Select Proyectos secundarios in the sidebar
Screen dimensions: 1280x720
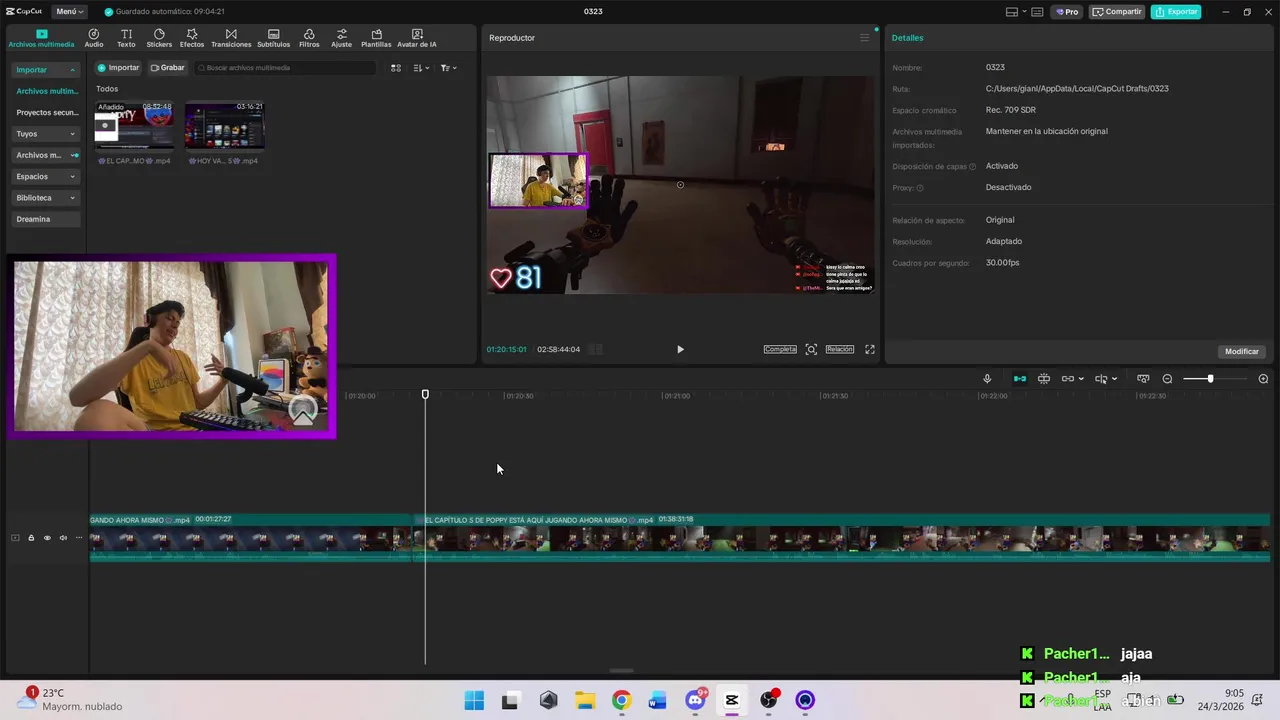pos(46,113)
